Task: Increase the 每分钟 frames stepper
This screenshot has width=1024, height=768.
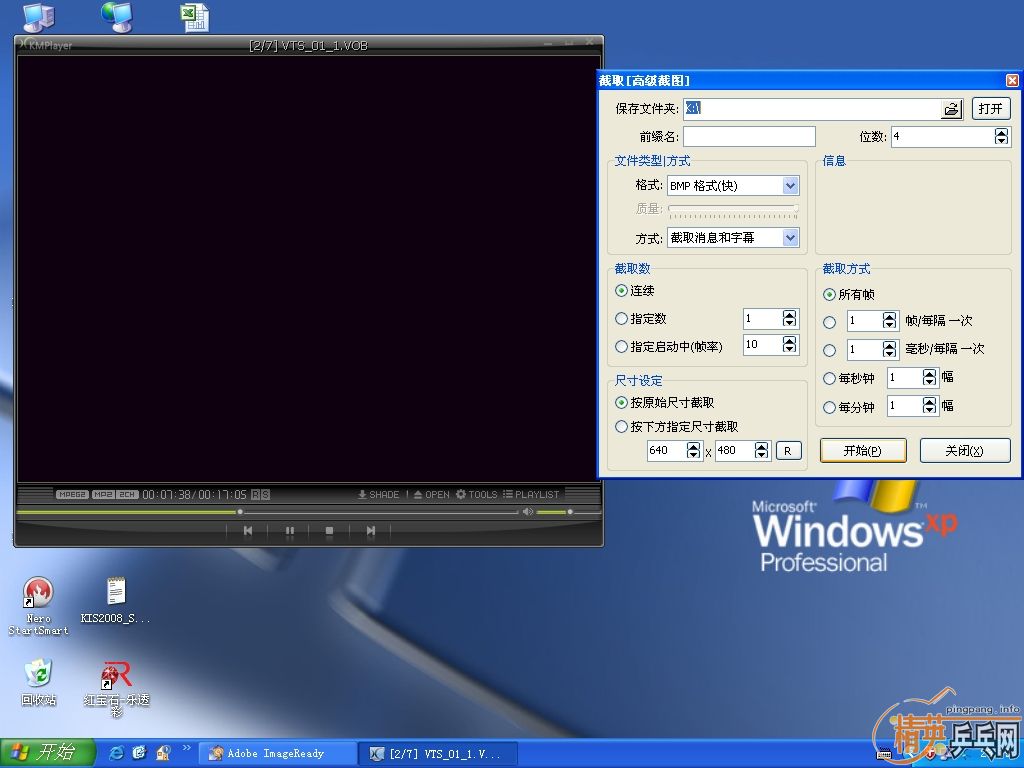Action: tap(929, 402)
